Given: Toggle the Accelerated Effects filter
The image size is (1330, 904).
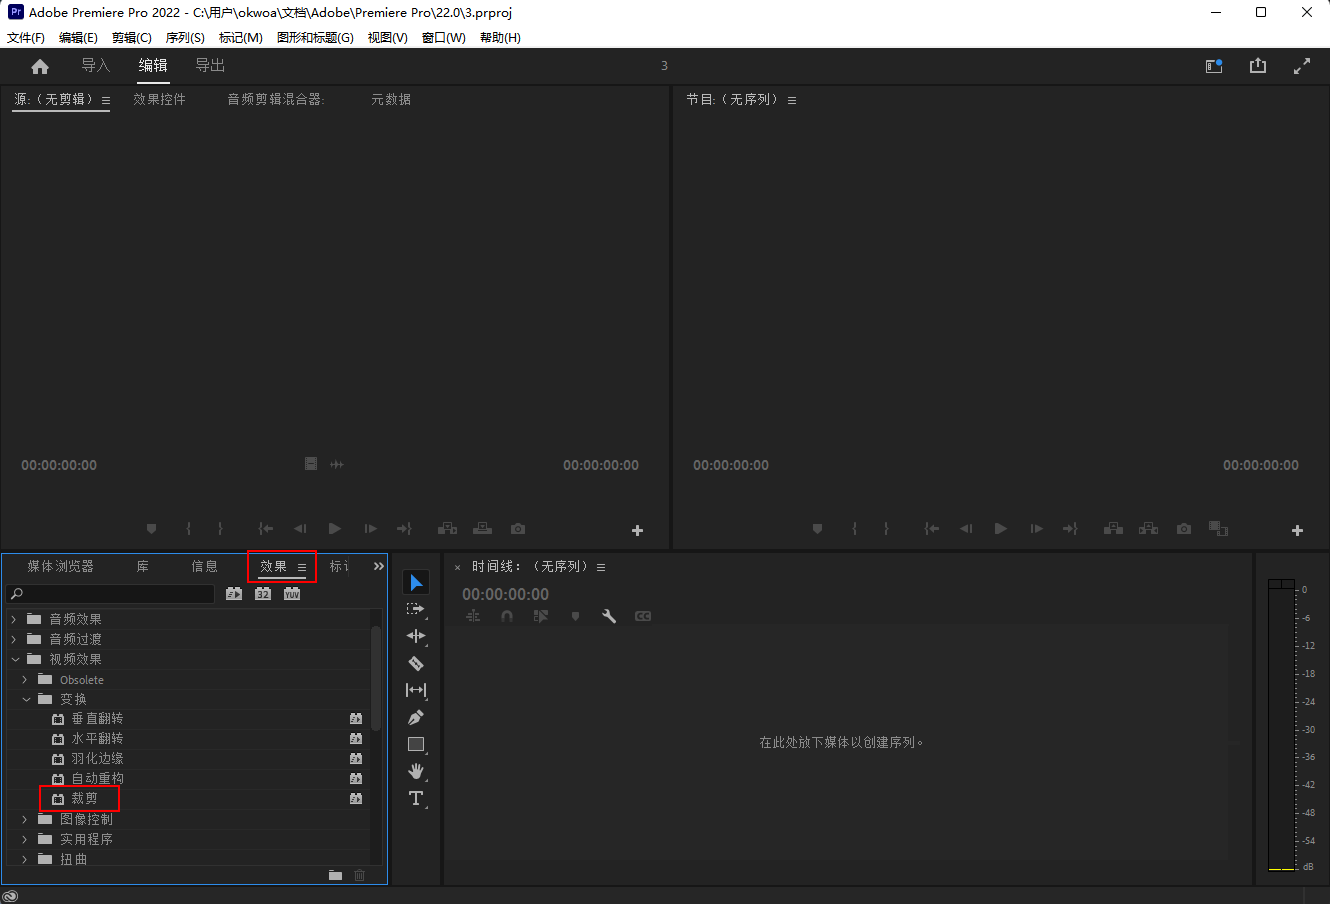Looking at the screenshot, I should click(234, 594).
